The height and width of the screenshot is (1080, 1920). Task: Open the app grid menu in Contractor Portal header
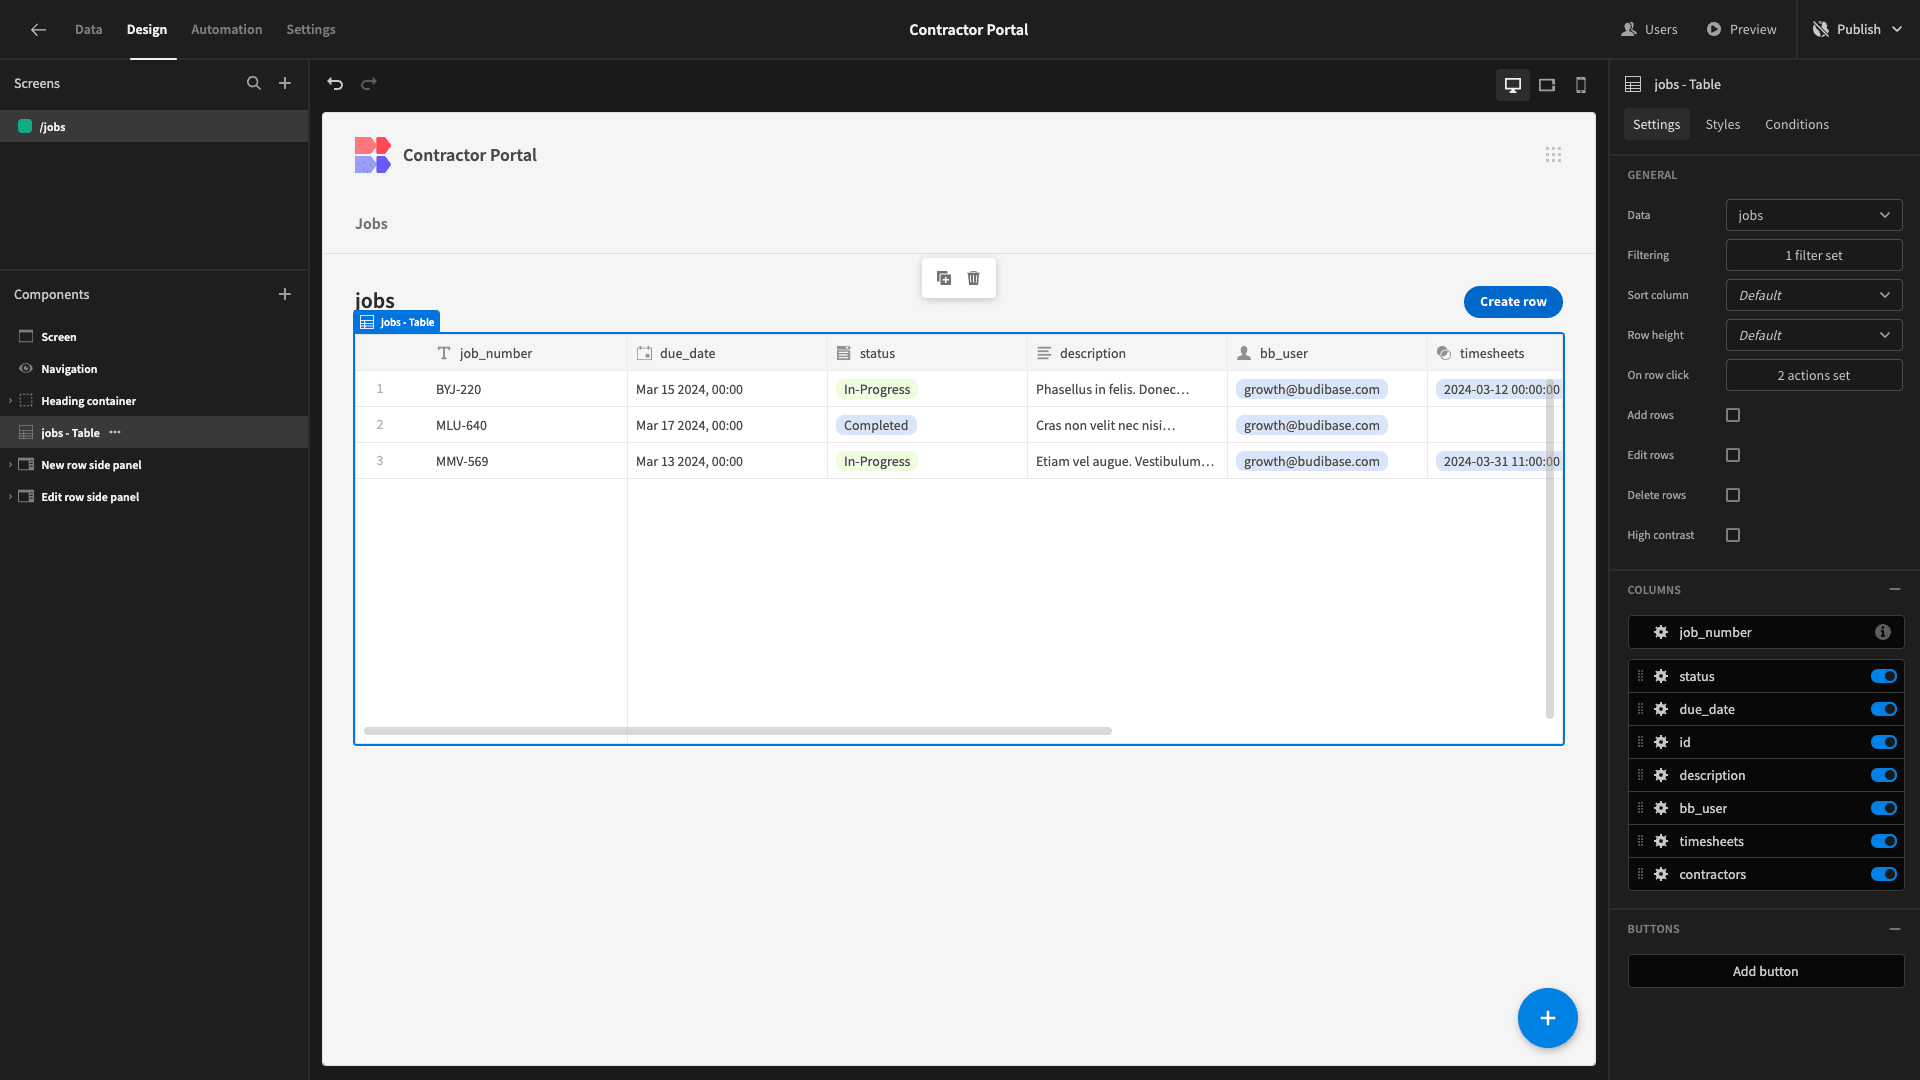(1553, 155)
